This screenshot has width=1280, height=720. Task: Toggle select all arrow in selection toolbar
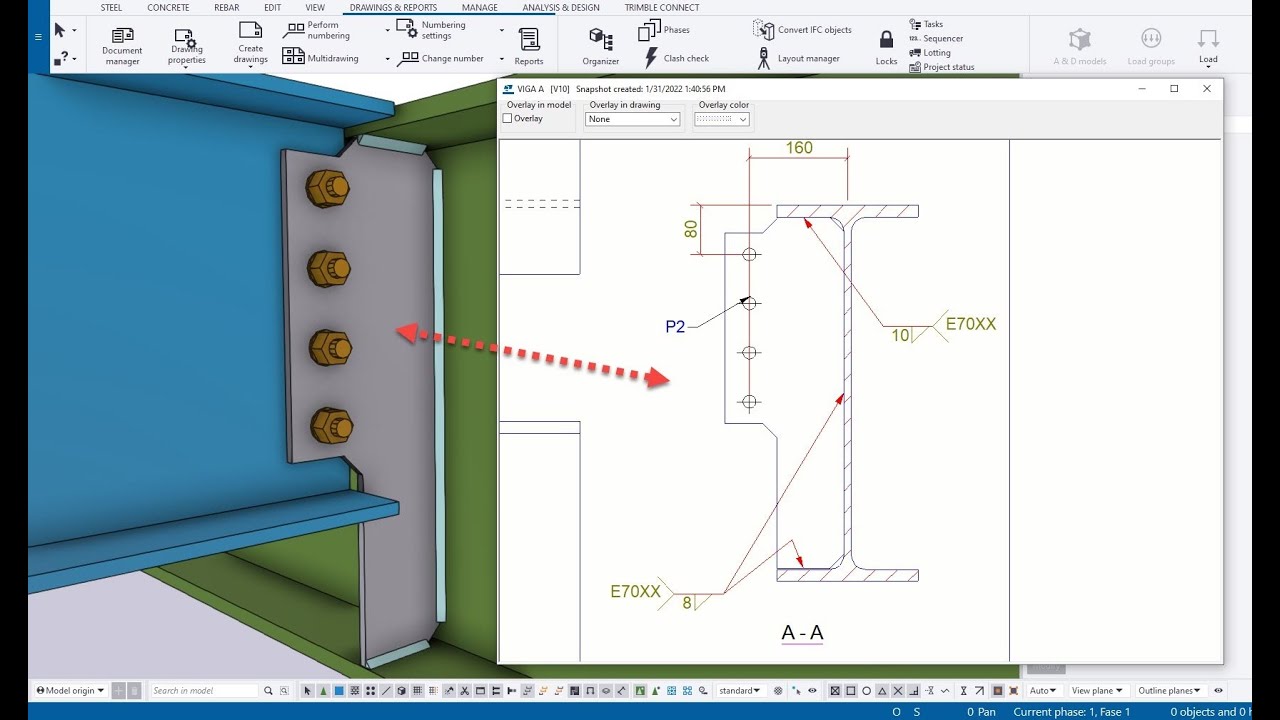click(x=309, y=690)
